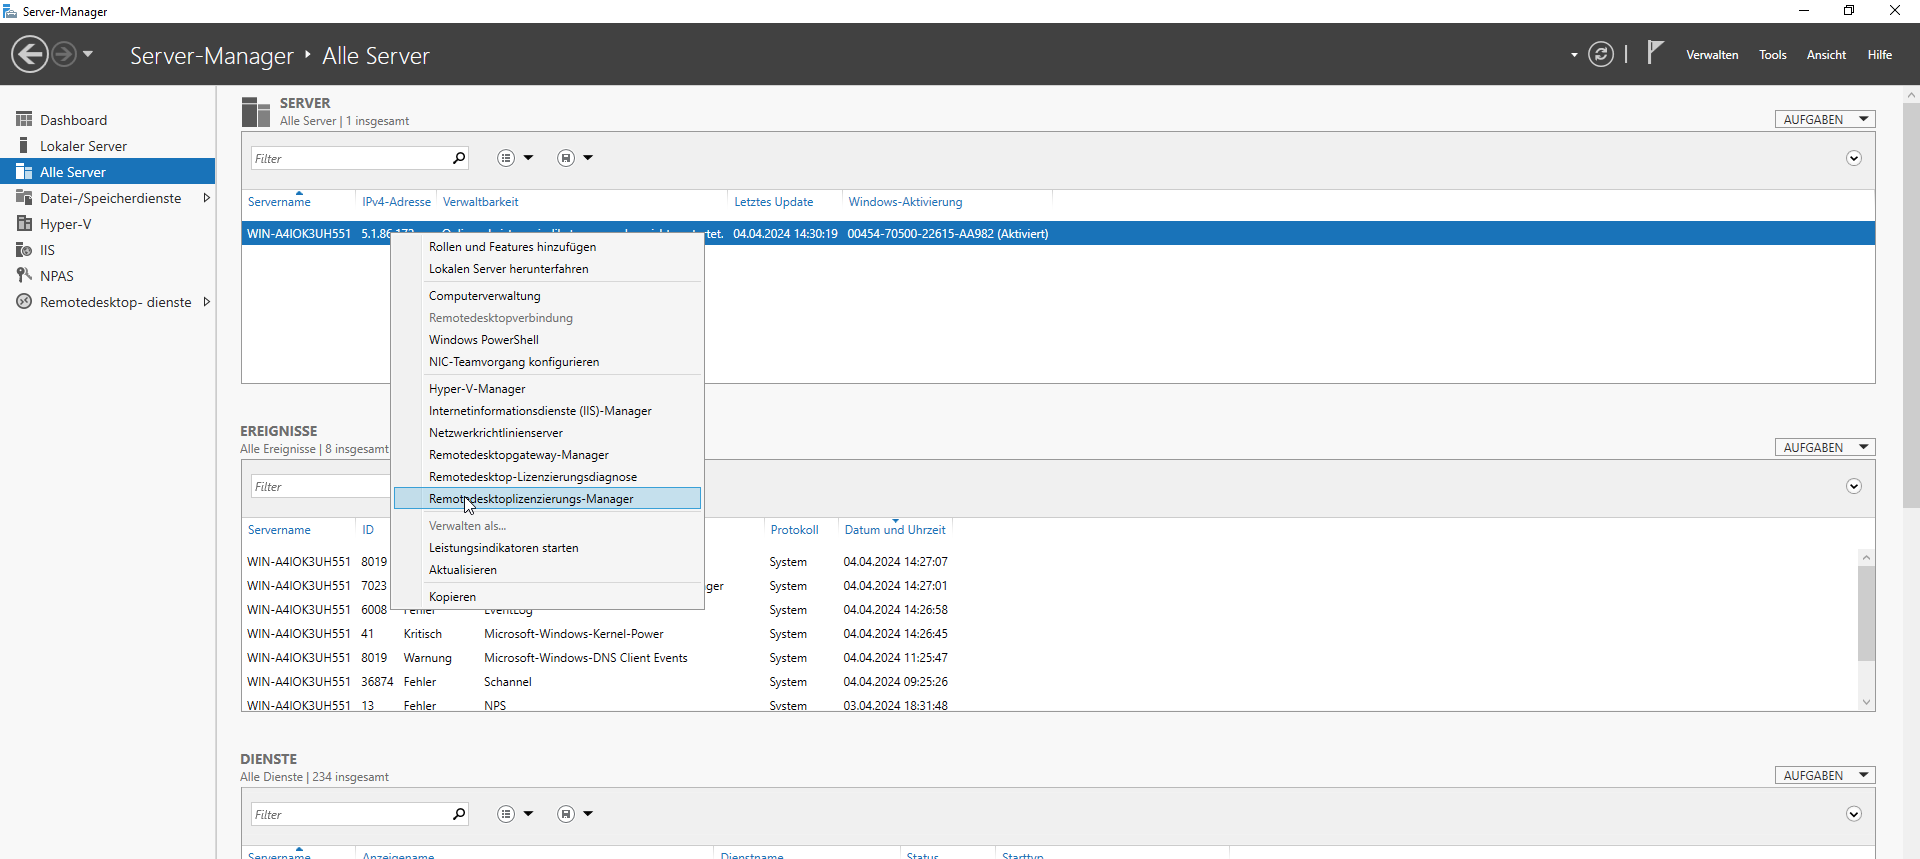Choose Leistungsindikatoren starten
The height and width of the screenshot is (859, 1920).
pyautogui.click(x=547, y=548)
